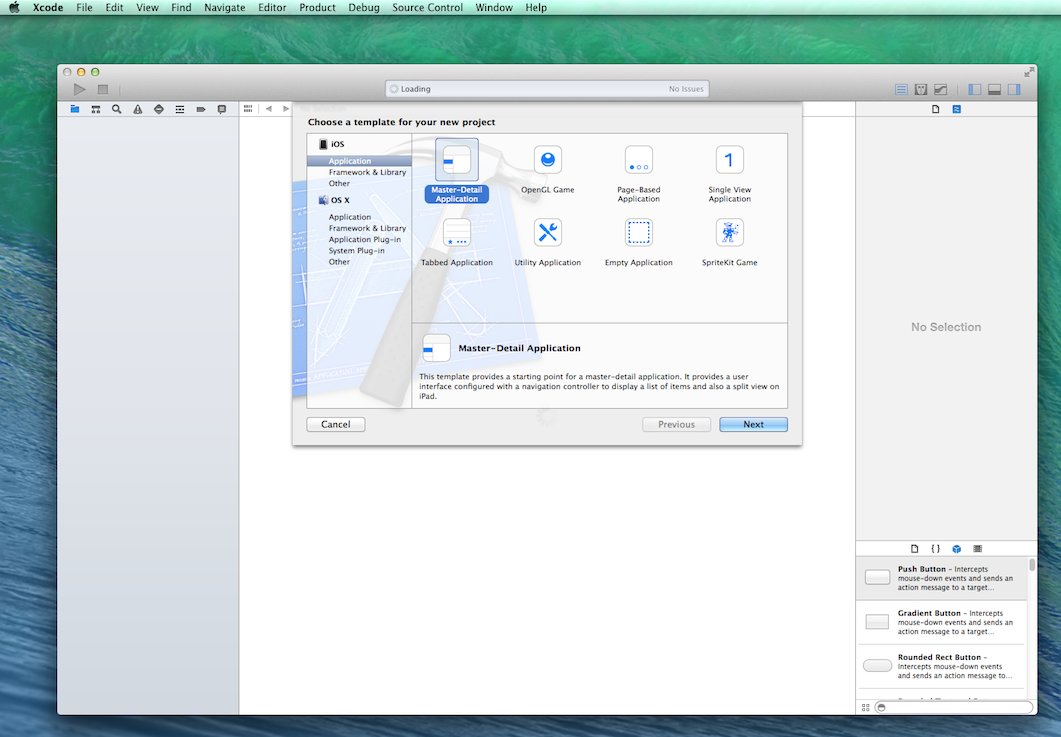Open the Editor menu
Viewport: 1061px width, 737px height.
click(x=272, y=7)
